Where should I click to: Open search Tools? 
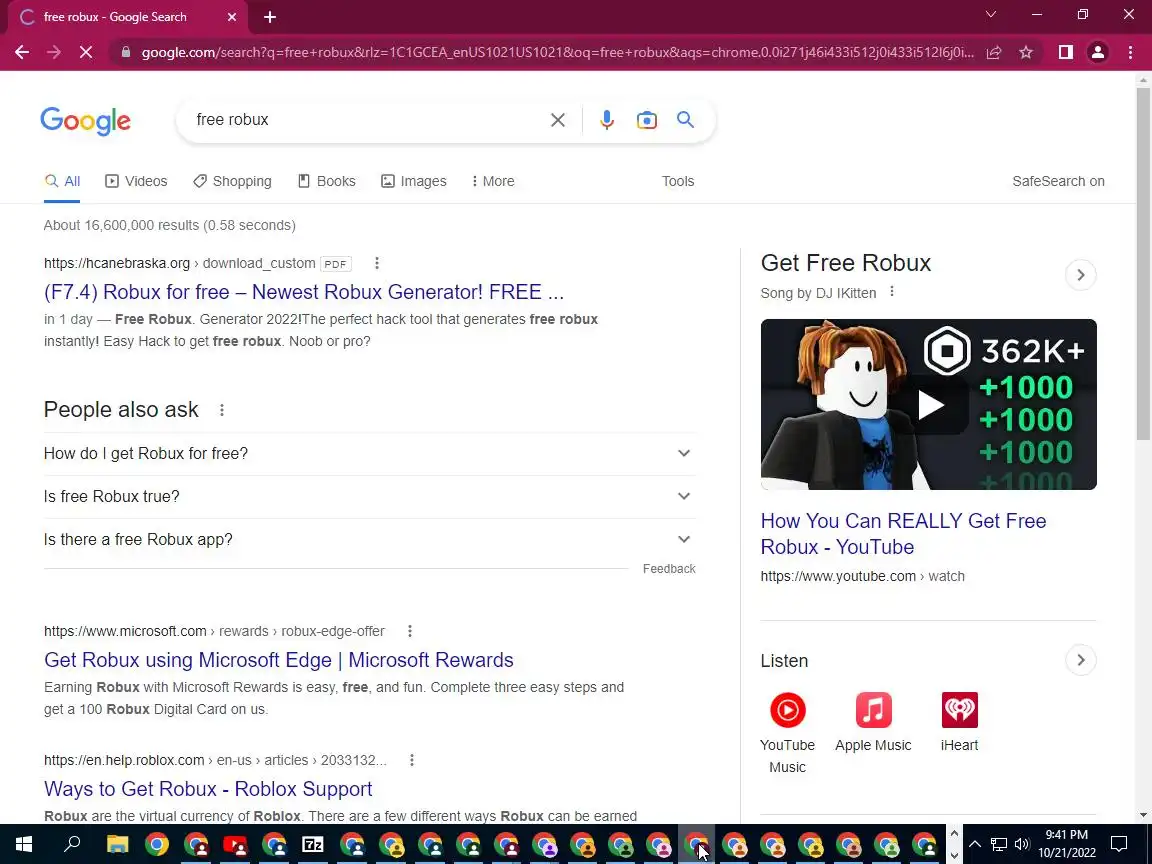(677, 181)
